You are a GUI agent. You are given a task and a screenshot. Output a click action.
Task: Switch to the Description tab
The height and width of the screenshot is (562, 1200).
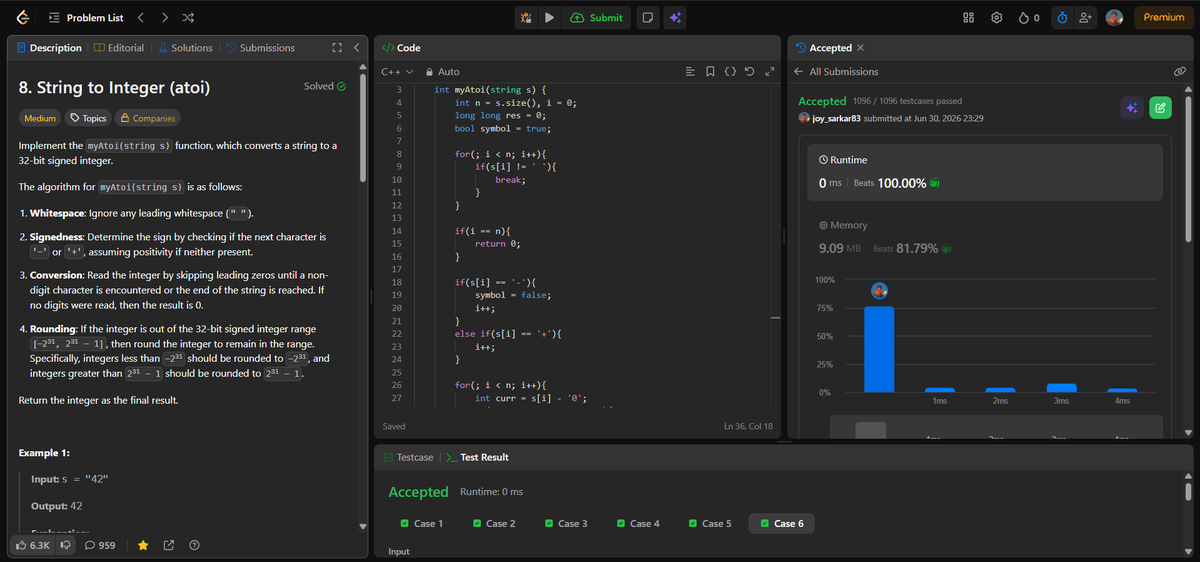tap(50, 48)
